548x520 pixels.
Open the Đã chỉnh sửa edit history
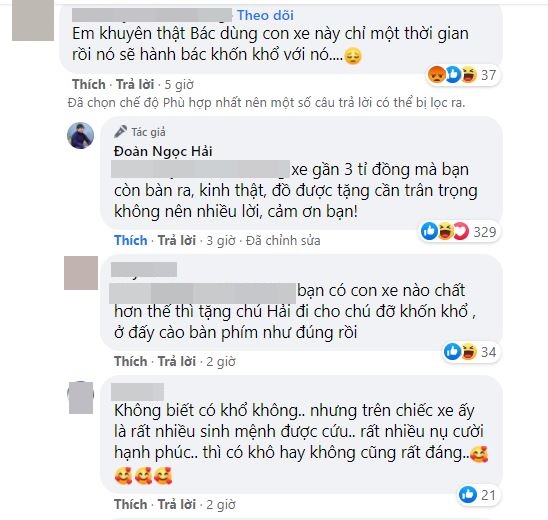(283, 240)
